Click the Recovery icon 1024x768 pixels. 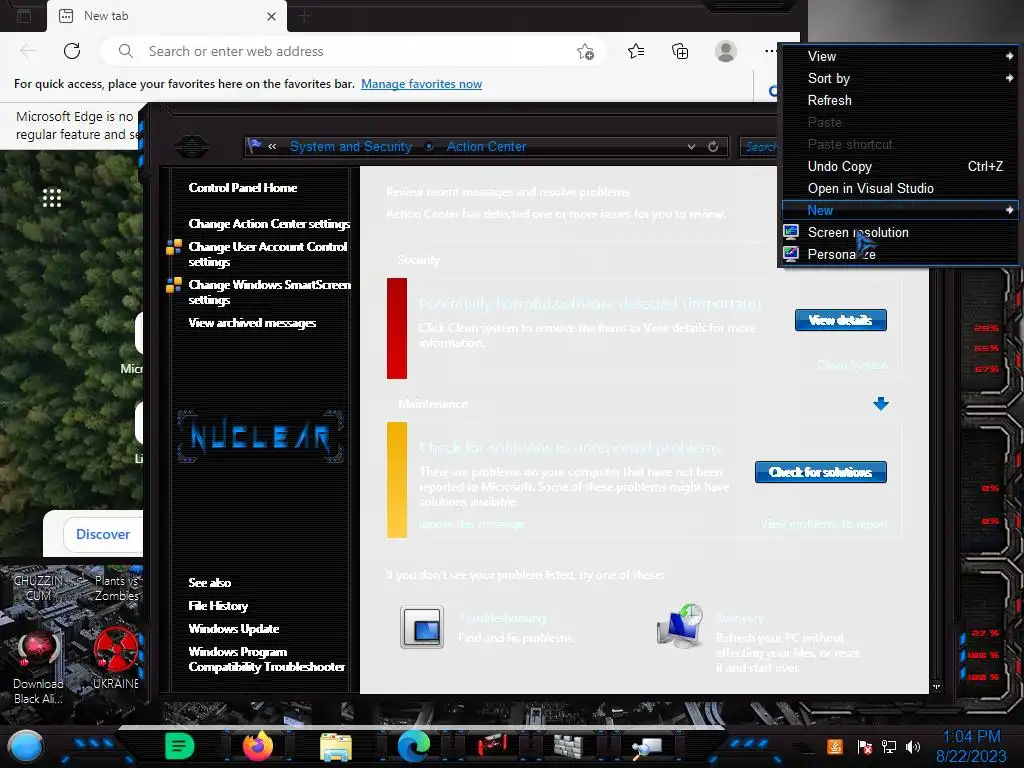pyautogui.click(x=680, y=626)
